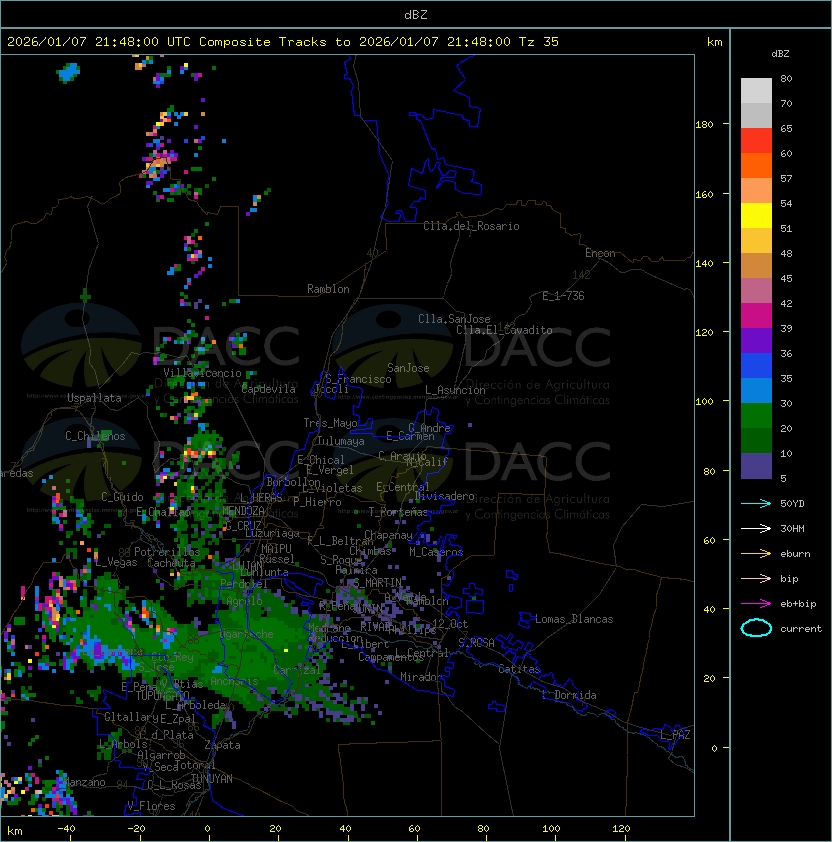Click the 'dBZ' title at the top
Image resolution: width=832 pixels, height=842 pixels.
[416, 14]
